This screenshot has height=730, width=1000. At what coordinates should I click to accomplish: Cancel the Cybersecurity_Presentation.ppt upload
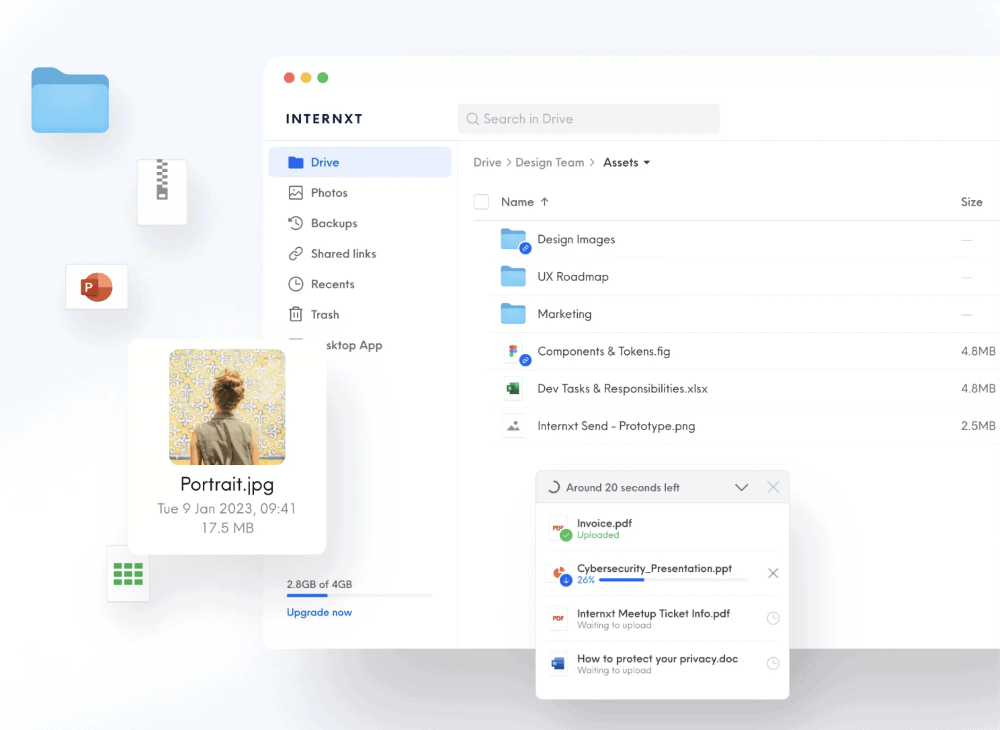773,573
